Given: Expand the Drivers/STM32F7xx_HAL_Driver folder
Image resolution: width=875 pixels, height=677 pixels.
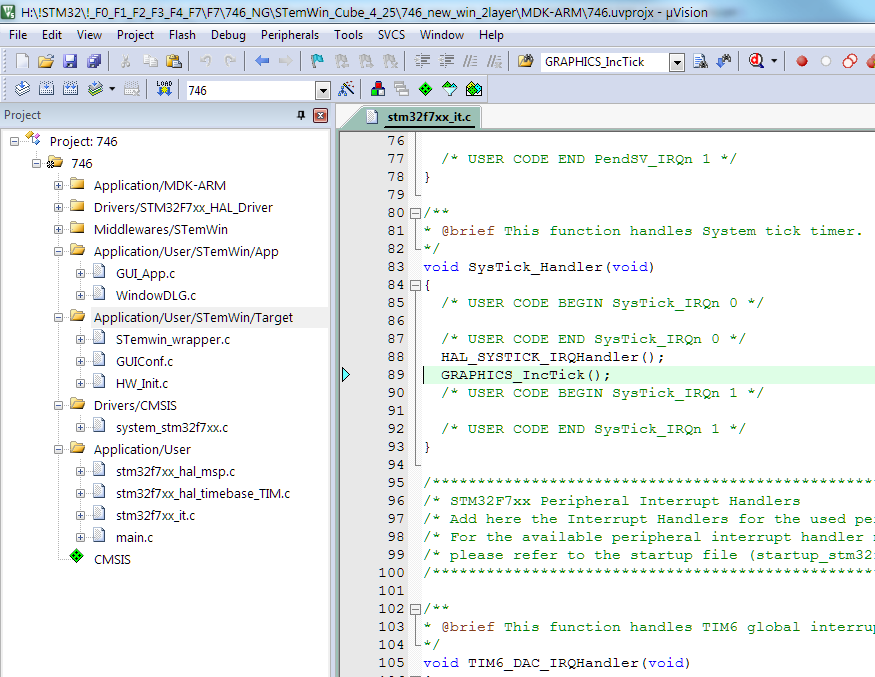Looking at the screenshot, I should pos(59,207).
